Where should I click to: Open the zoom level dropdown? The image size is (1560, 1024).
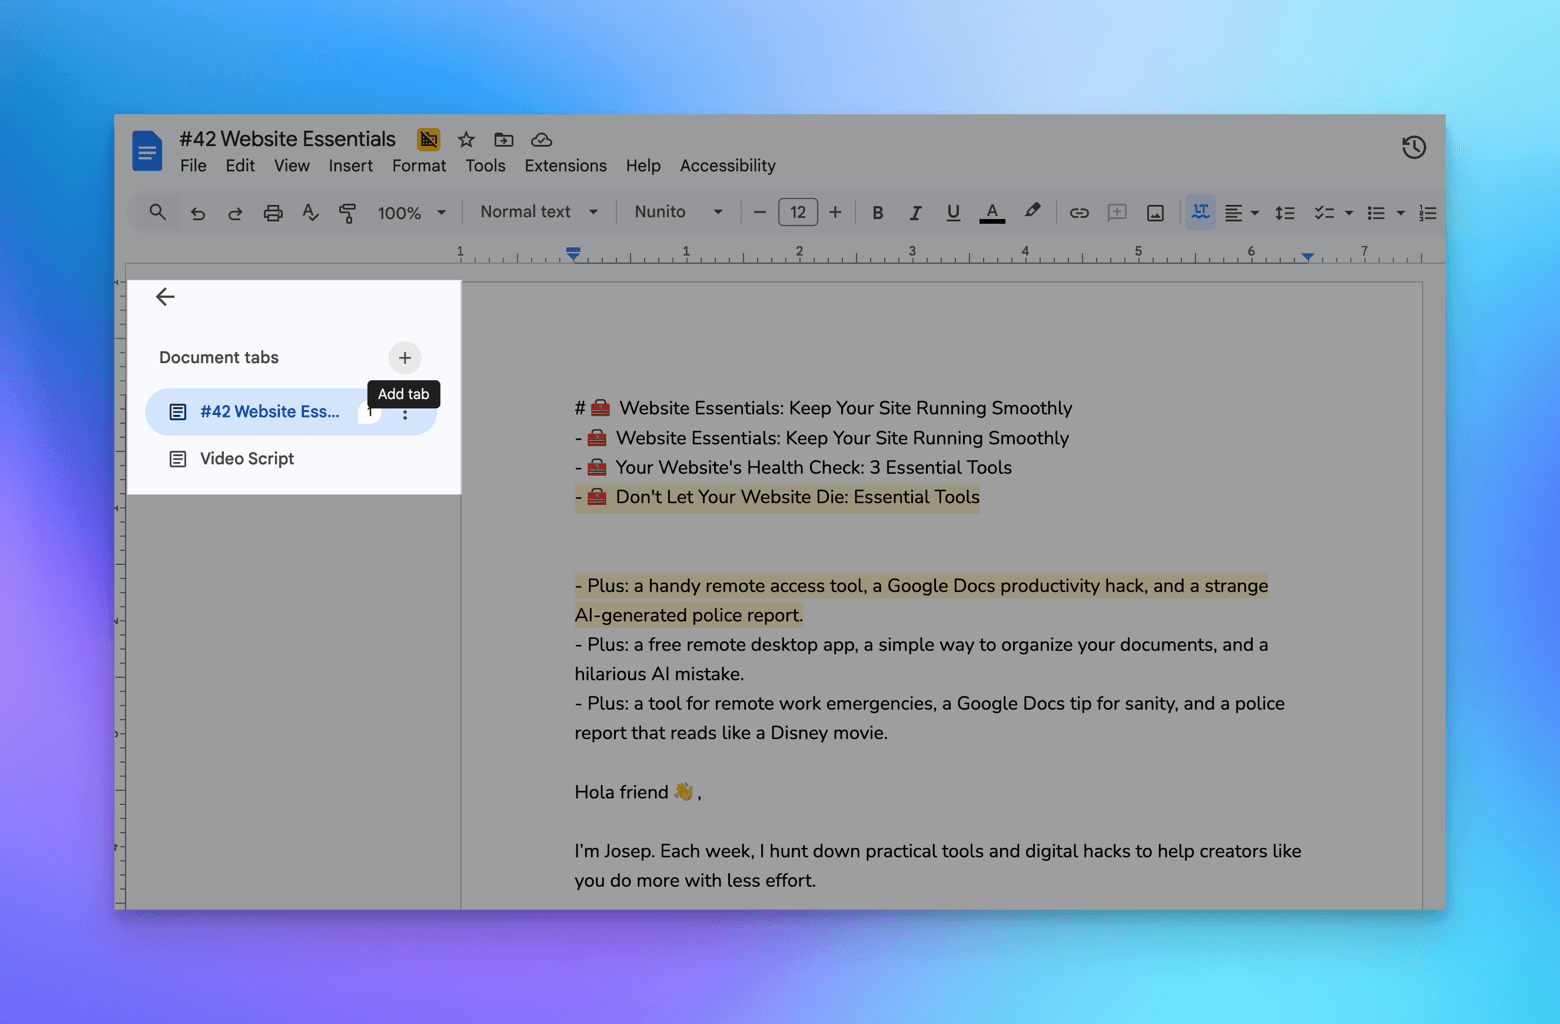[410, 212]
